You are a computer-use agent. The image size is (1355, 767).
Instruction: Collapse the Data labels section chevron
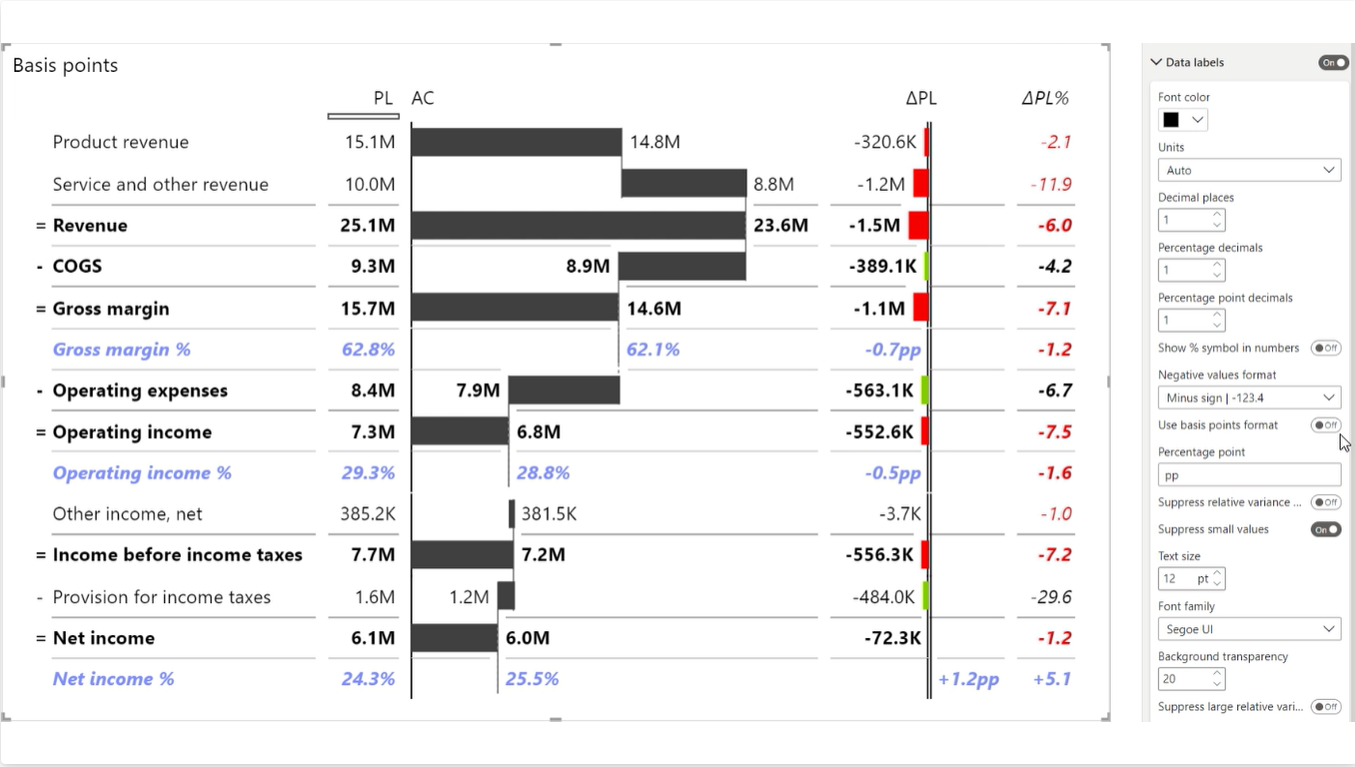[x=1156, y=62]
